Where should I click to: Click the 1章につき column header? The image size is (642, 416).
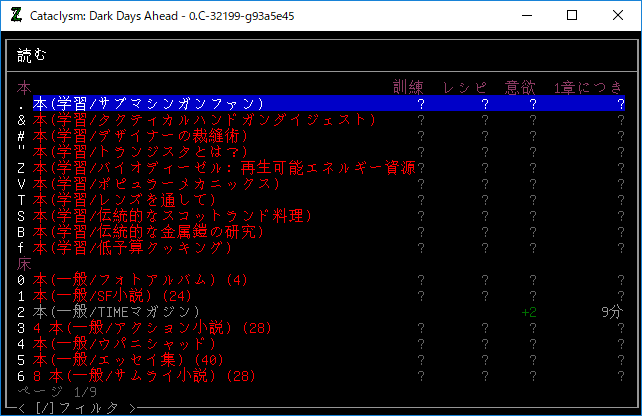(x=589, y=87)
